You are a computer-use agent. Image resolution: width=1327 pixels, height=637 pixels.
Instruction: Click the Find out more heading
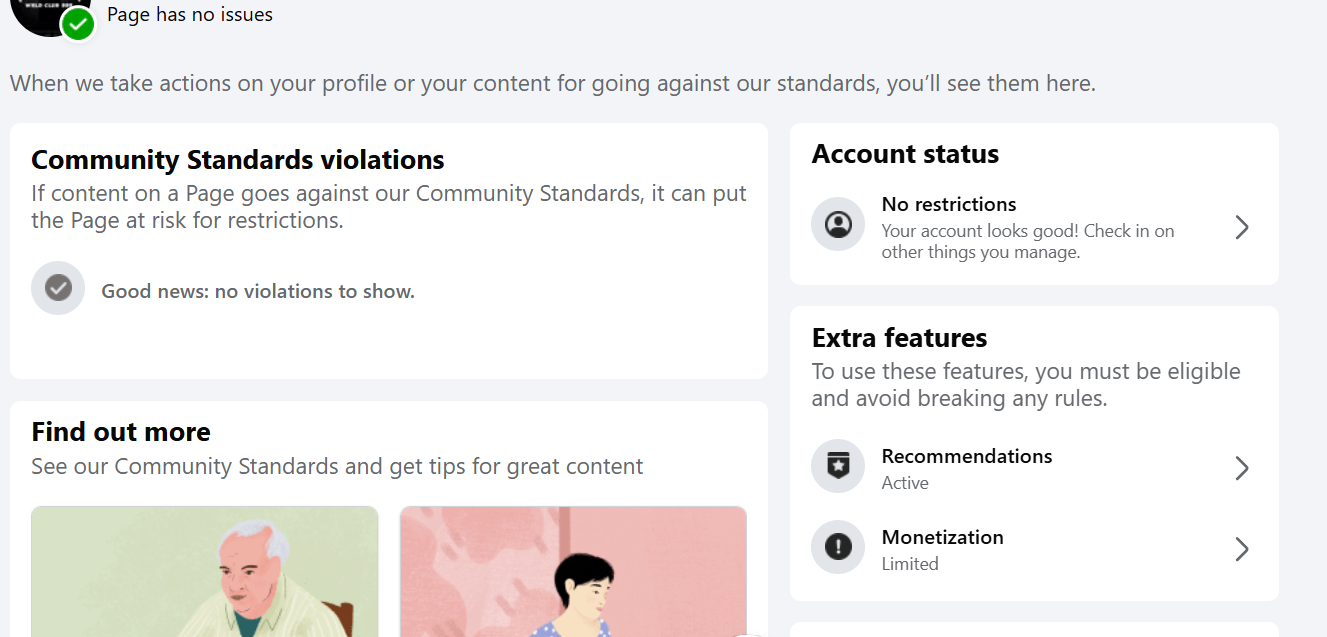click(x=121, y=432)
